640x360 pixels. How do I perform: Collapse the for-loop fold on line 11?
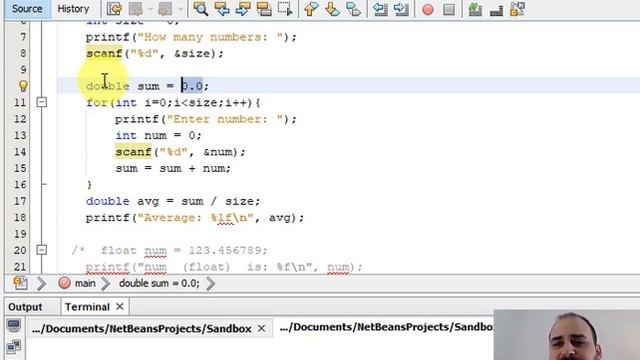coord(42,102)
